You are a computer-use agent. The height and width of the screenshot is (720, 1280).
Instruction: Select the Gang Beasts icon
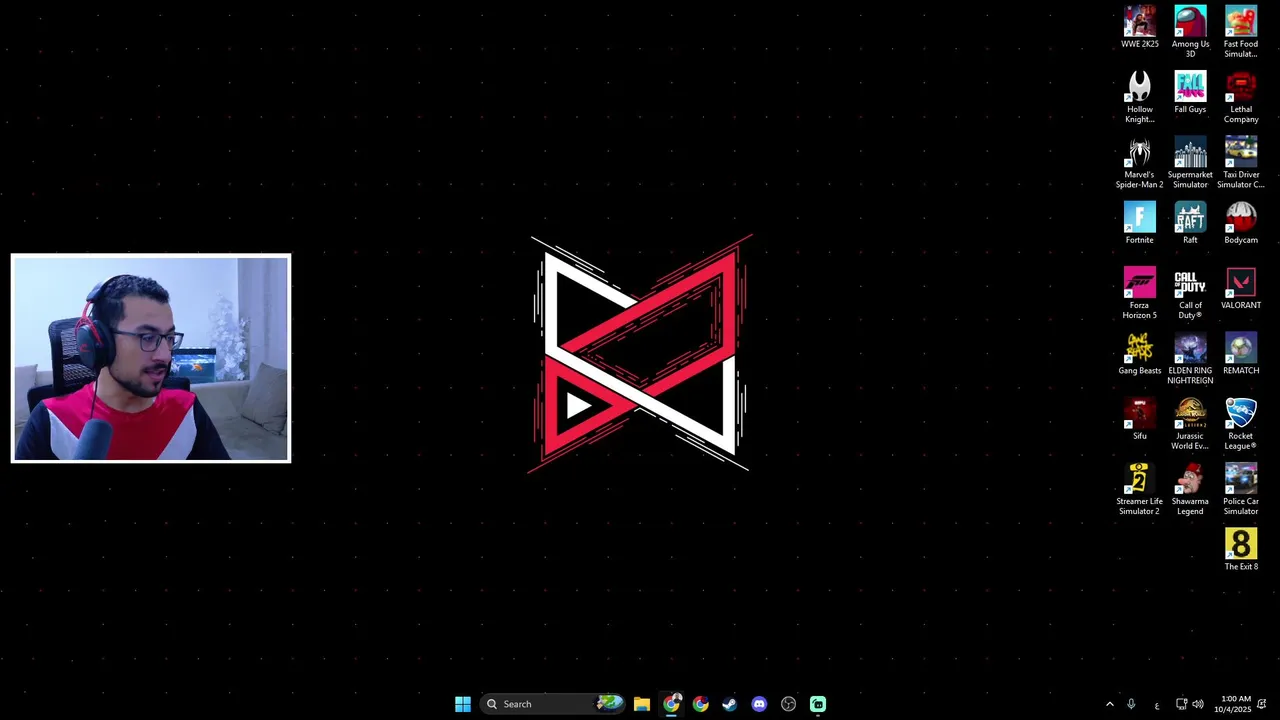click(1139, 354)
